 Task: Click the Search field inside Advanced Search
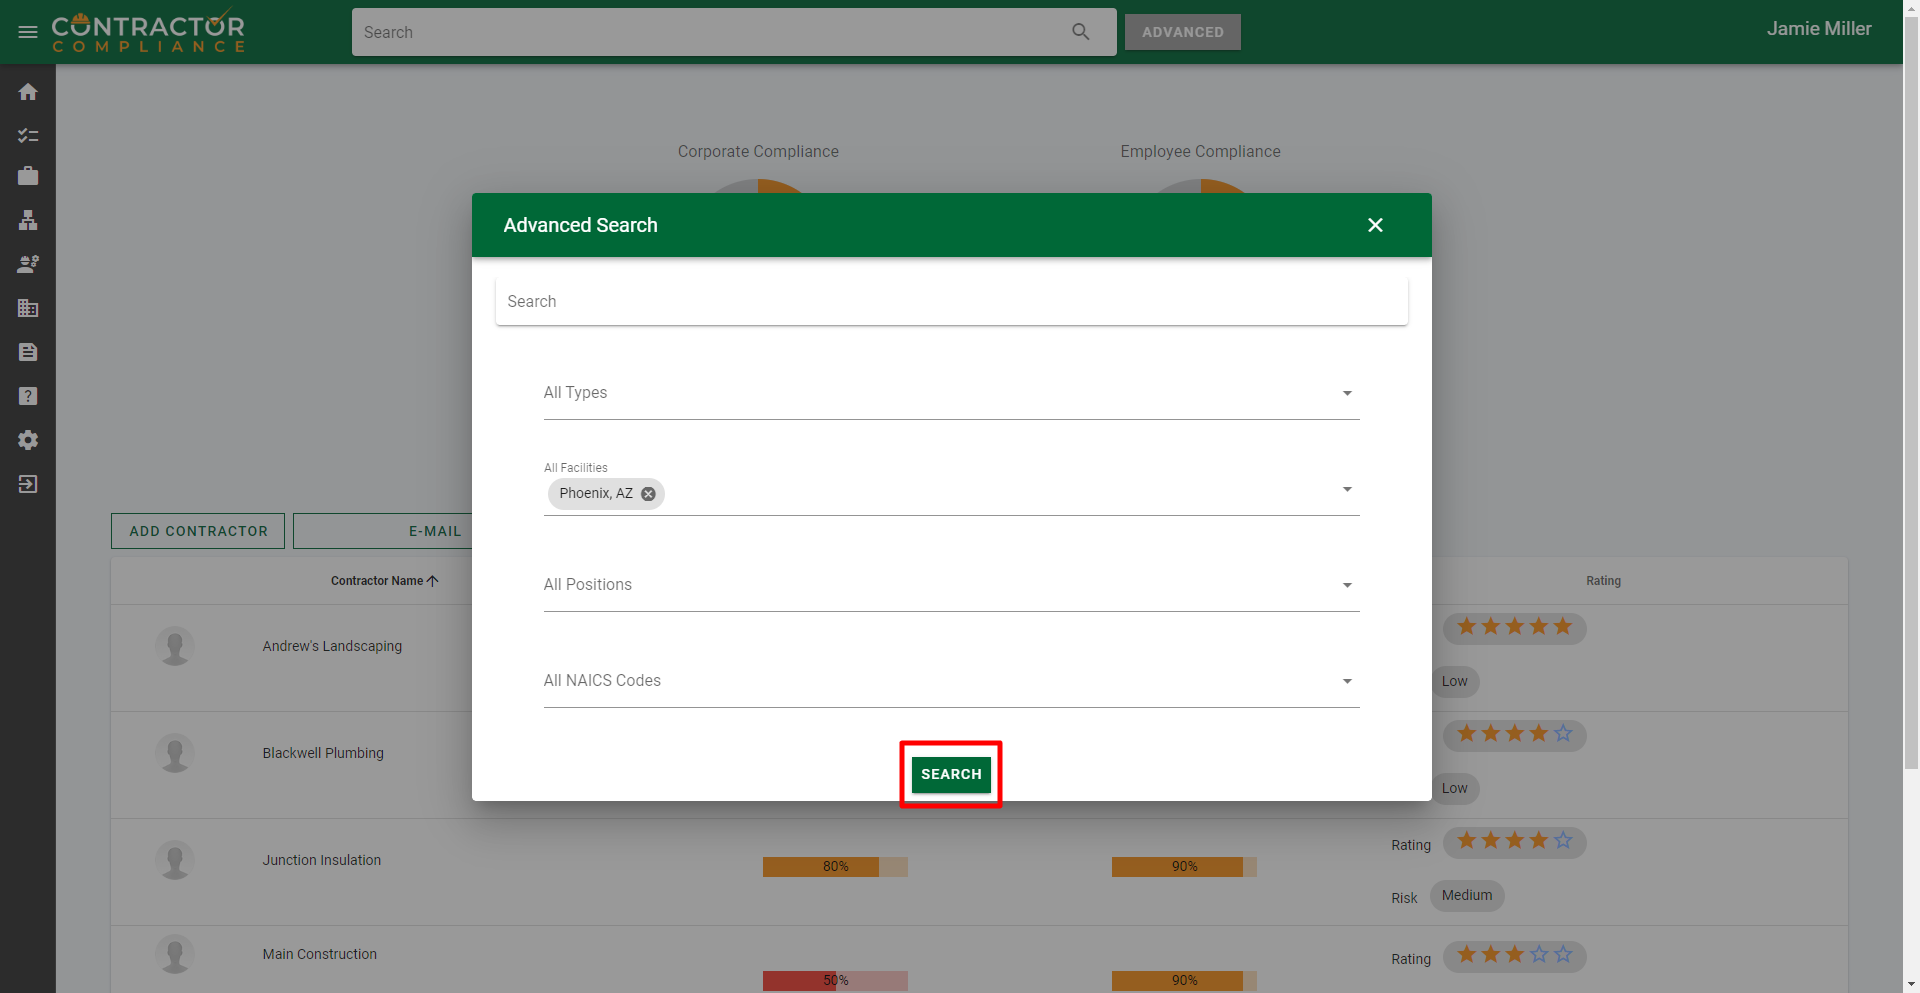(x=950, y=301)
